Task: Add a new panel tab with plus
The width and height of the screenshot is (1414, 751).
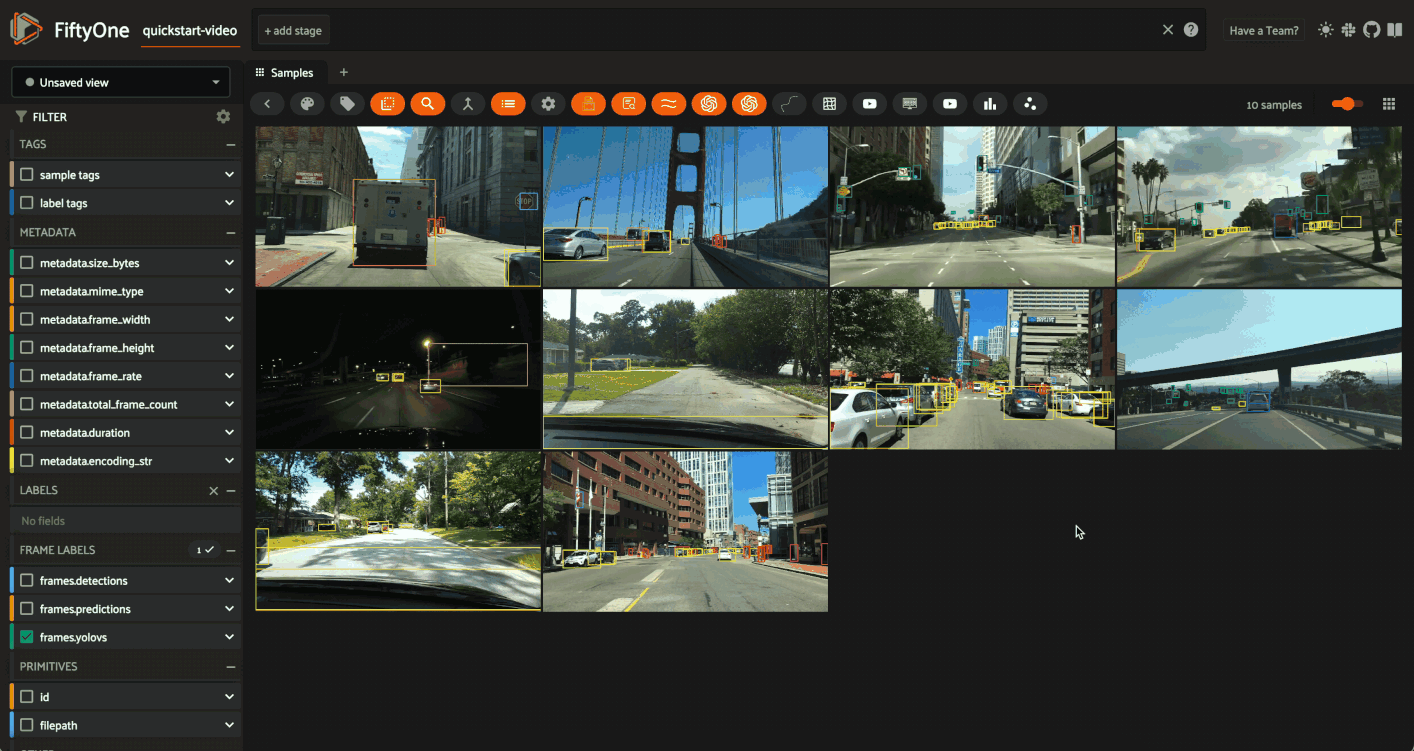Action: click(x=344, y=72)
